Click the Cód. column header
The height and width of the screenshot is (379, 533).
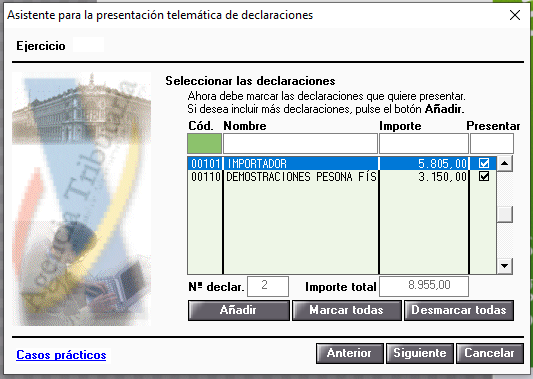201,126
